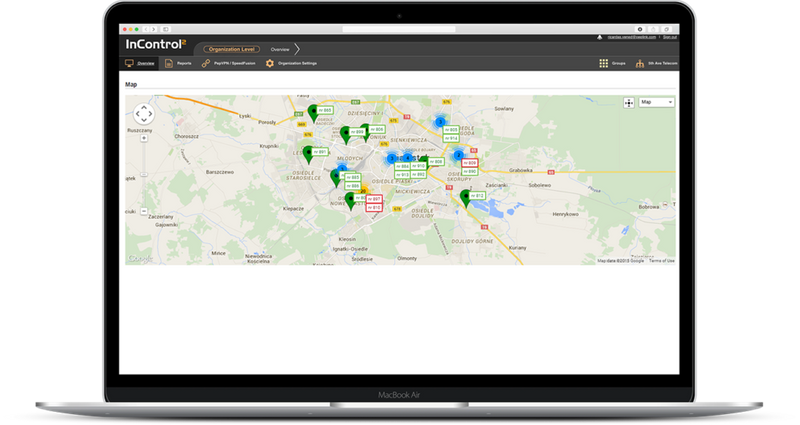Select device label nr 885
The width and height of the screenshot is (800, 425).
[x=353, y=178]
